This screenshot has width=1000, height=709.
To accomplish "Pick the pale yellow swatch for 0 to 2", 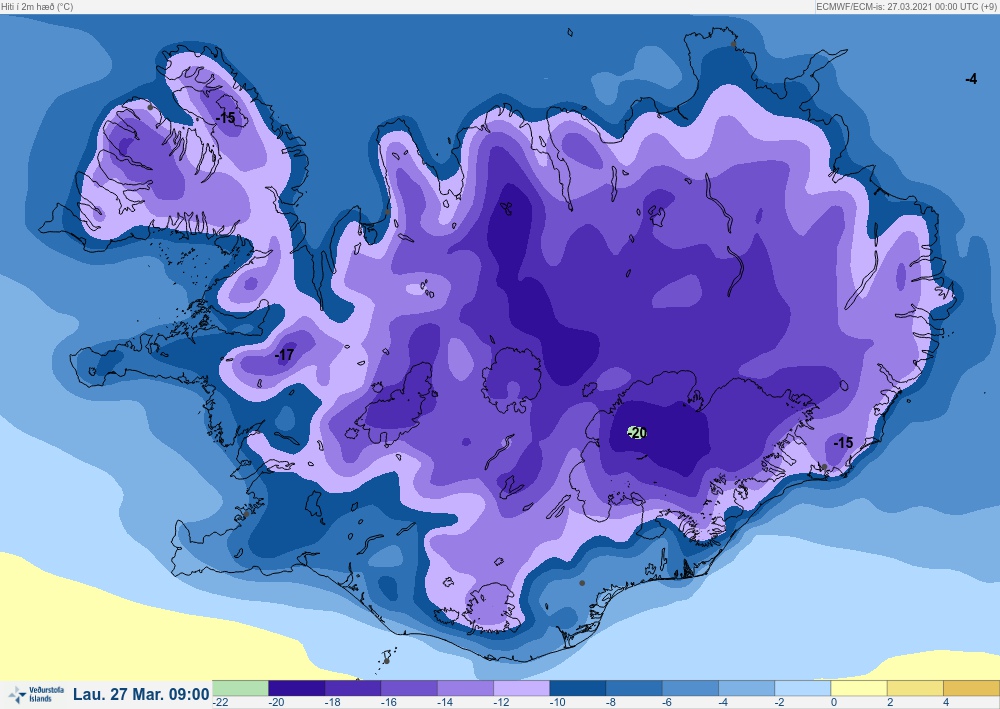I will click(859, 688).
